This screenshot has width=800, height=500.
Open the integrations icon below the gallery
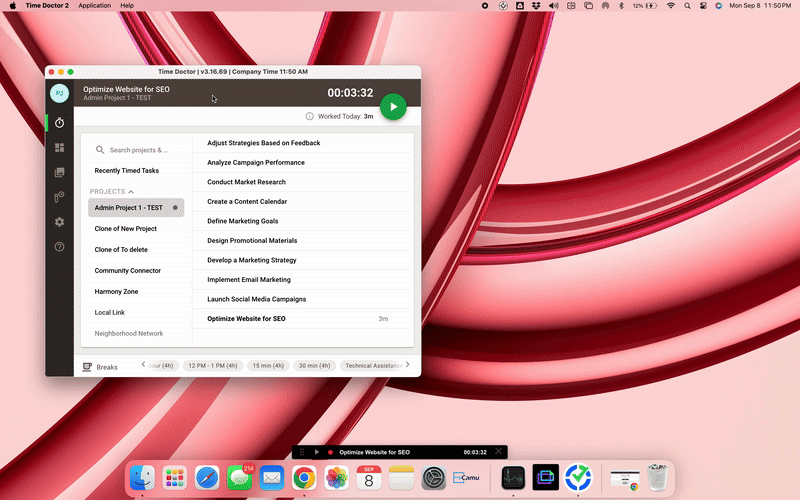pos(60,197)
